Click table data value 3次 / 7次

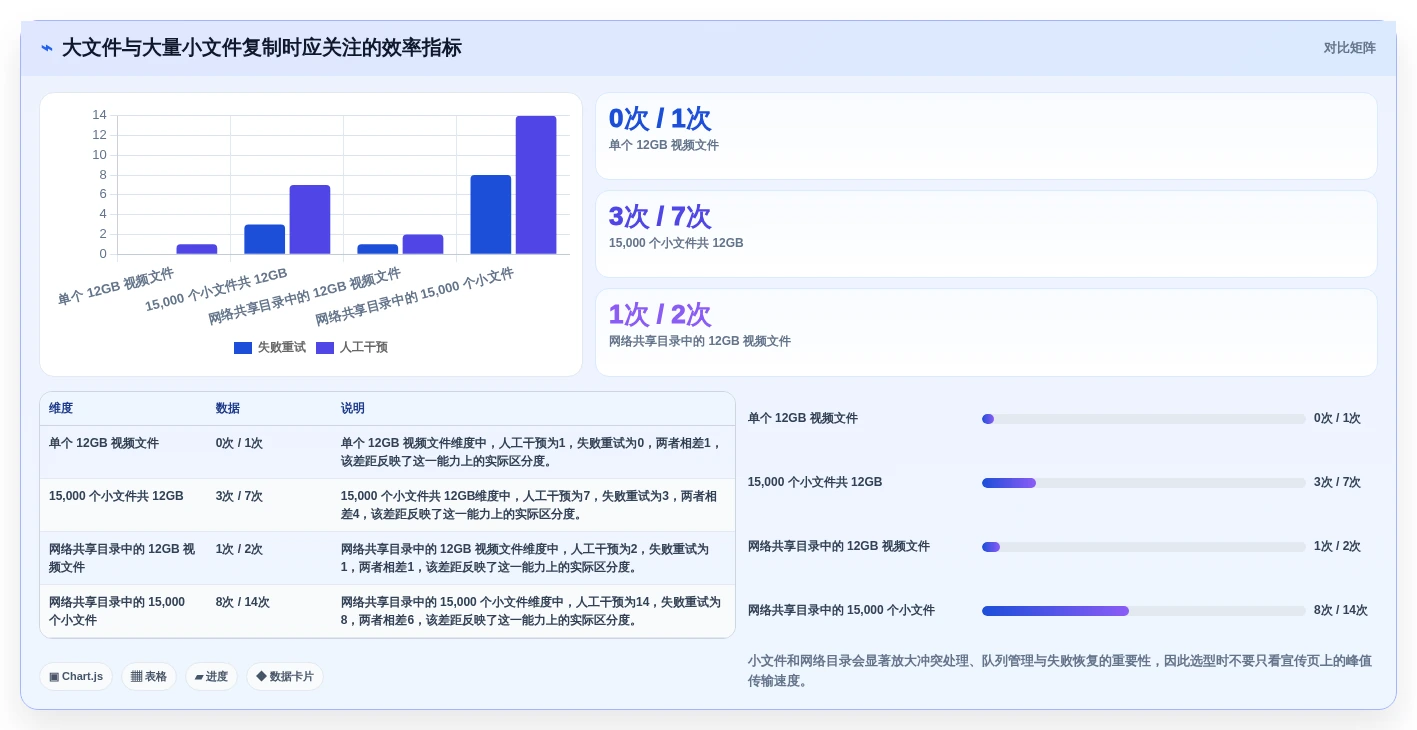(239, 496)
